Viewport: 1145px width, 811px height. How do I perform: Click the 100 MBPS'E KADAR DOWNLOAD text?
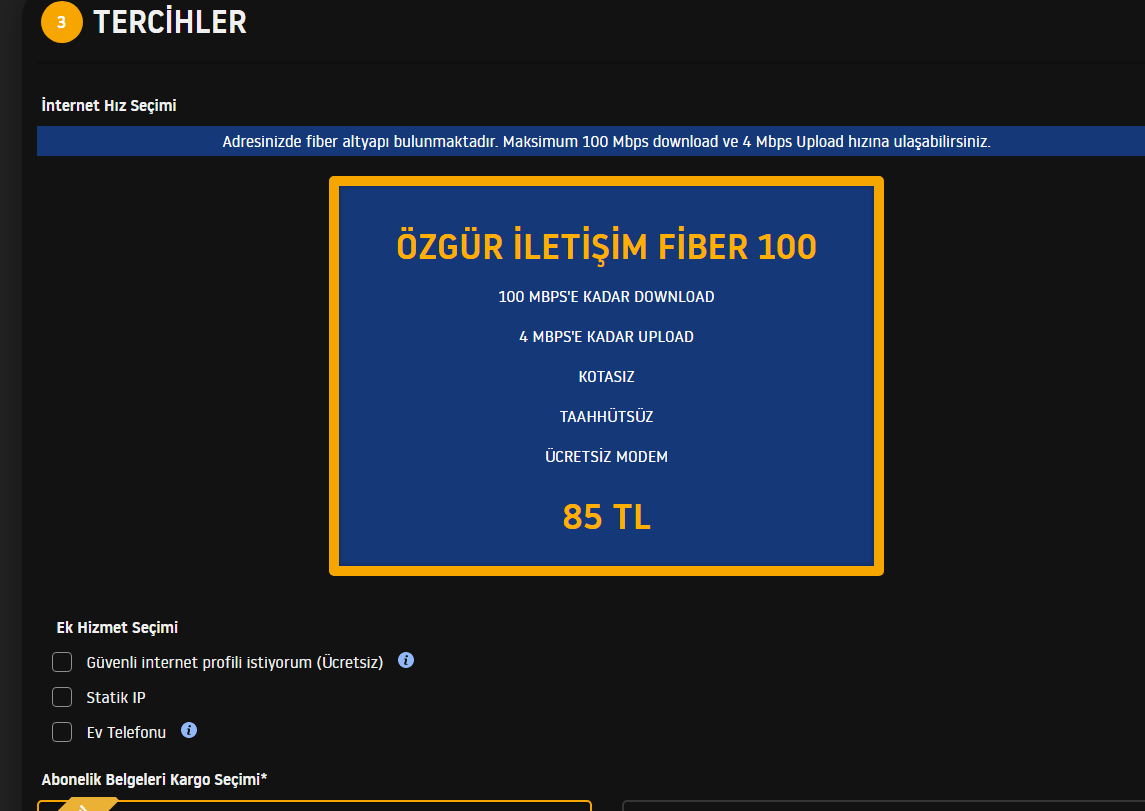[606, 296]
